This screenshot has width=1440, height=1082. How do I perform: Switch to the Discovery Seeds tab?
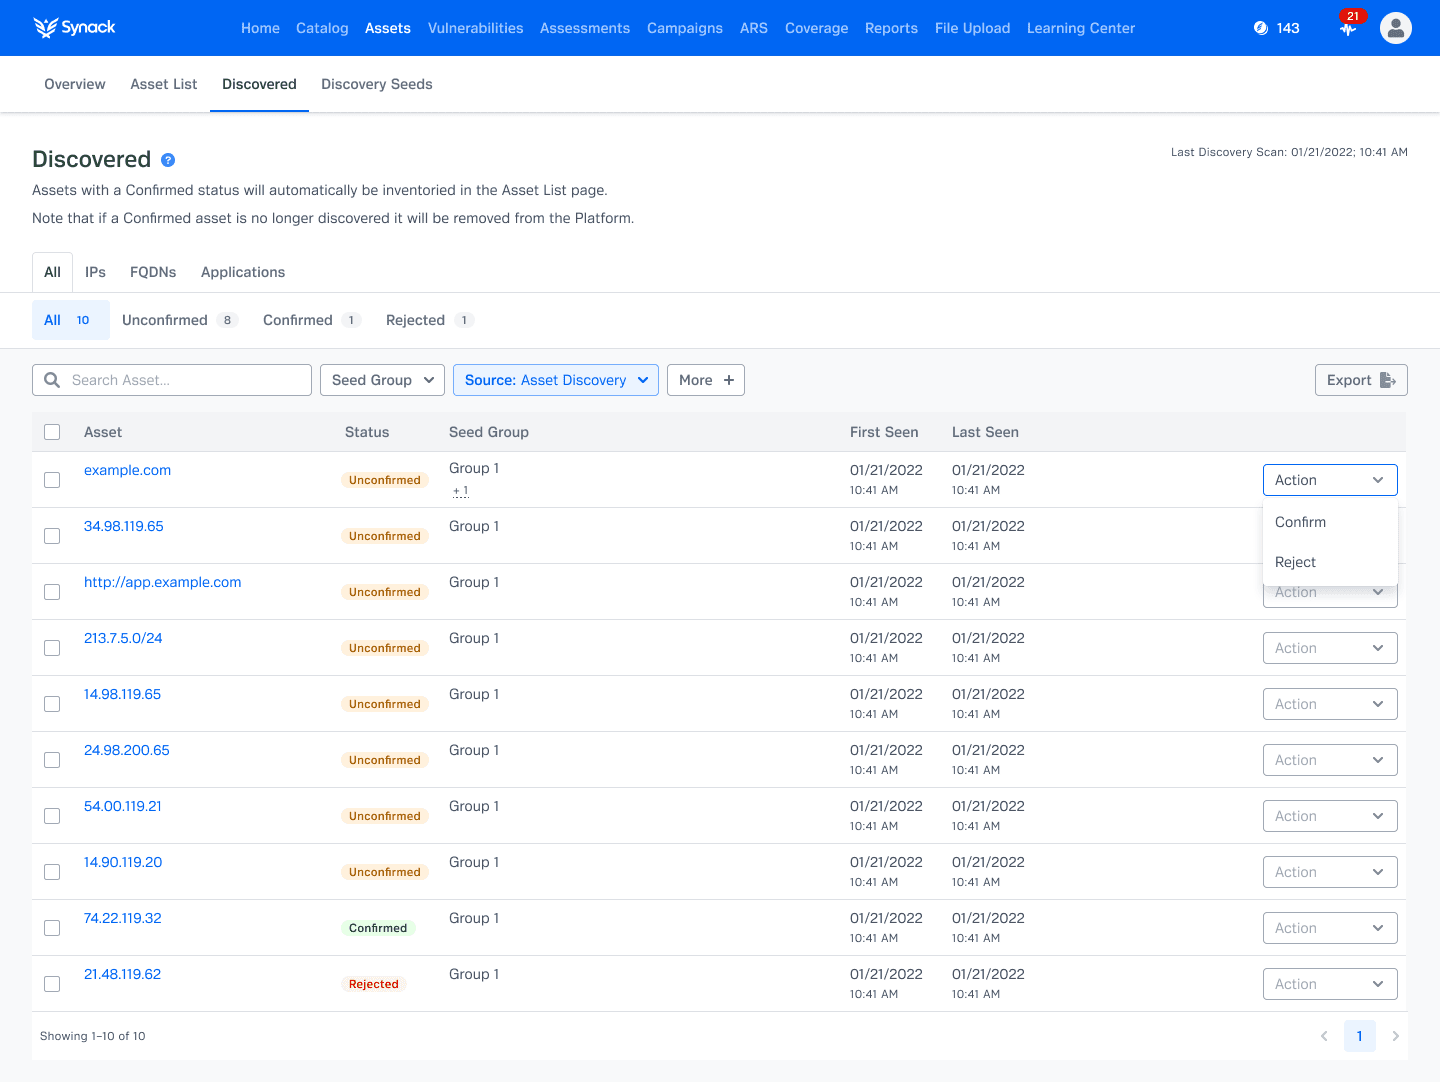(x=376, y=84)
